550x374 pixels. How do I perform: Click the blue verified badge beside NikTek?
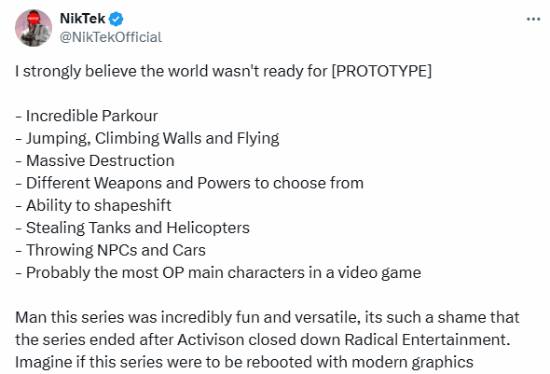[x=116, y=19]
